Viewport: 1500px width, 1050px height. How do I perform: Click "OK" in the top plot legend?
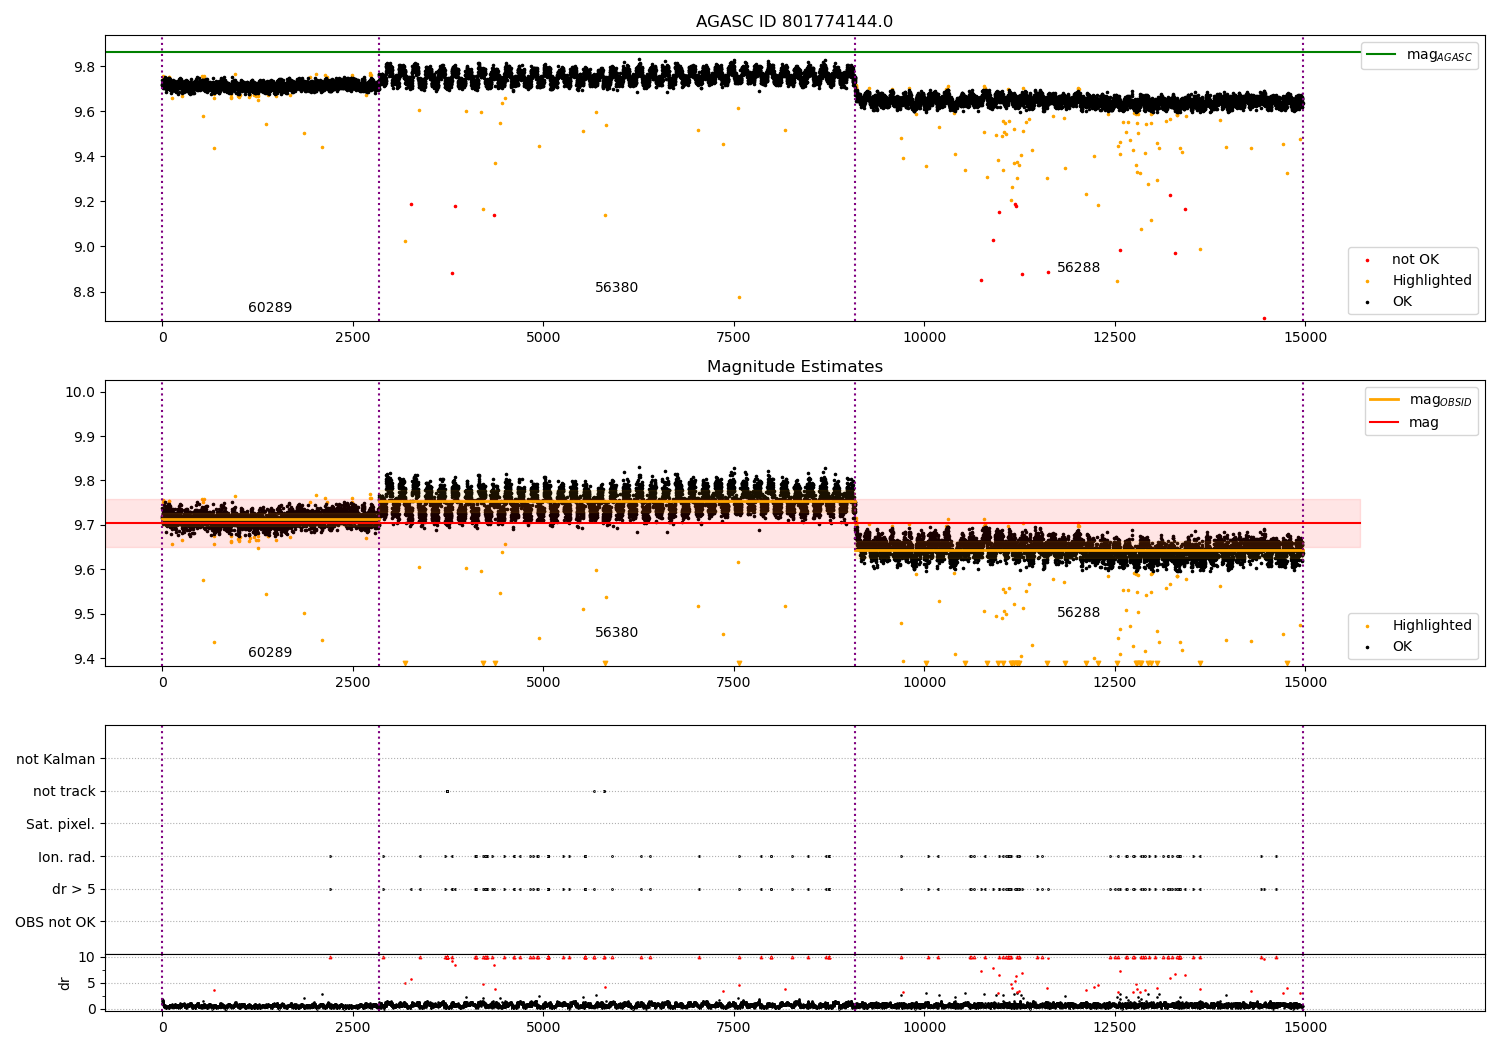[x=1402, y=302]
